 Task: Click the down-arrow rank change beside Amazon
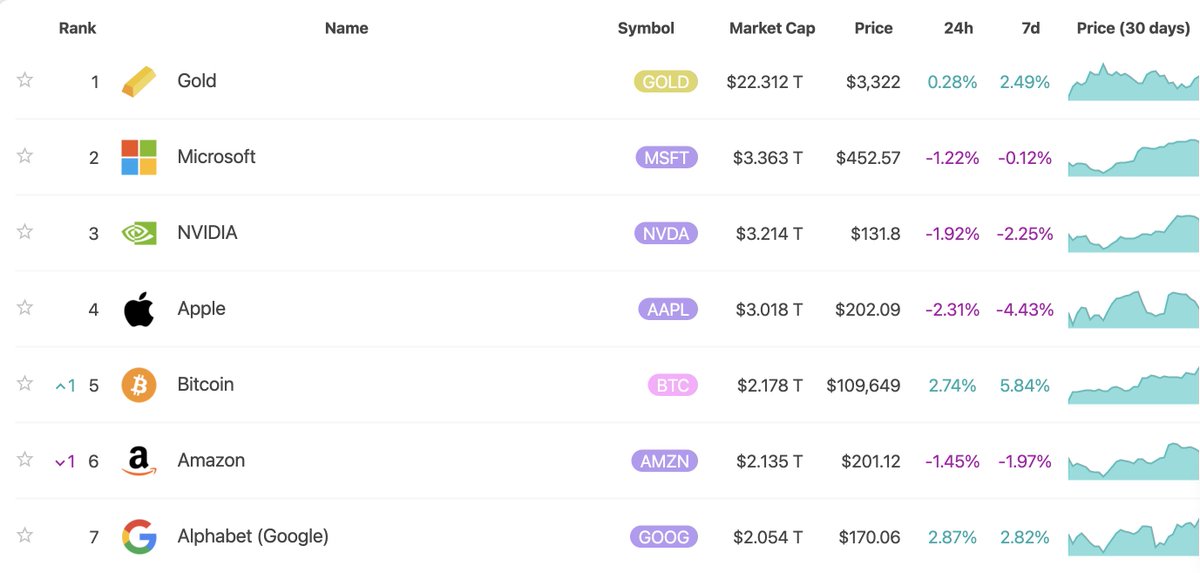(65, 461)
